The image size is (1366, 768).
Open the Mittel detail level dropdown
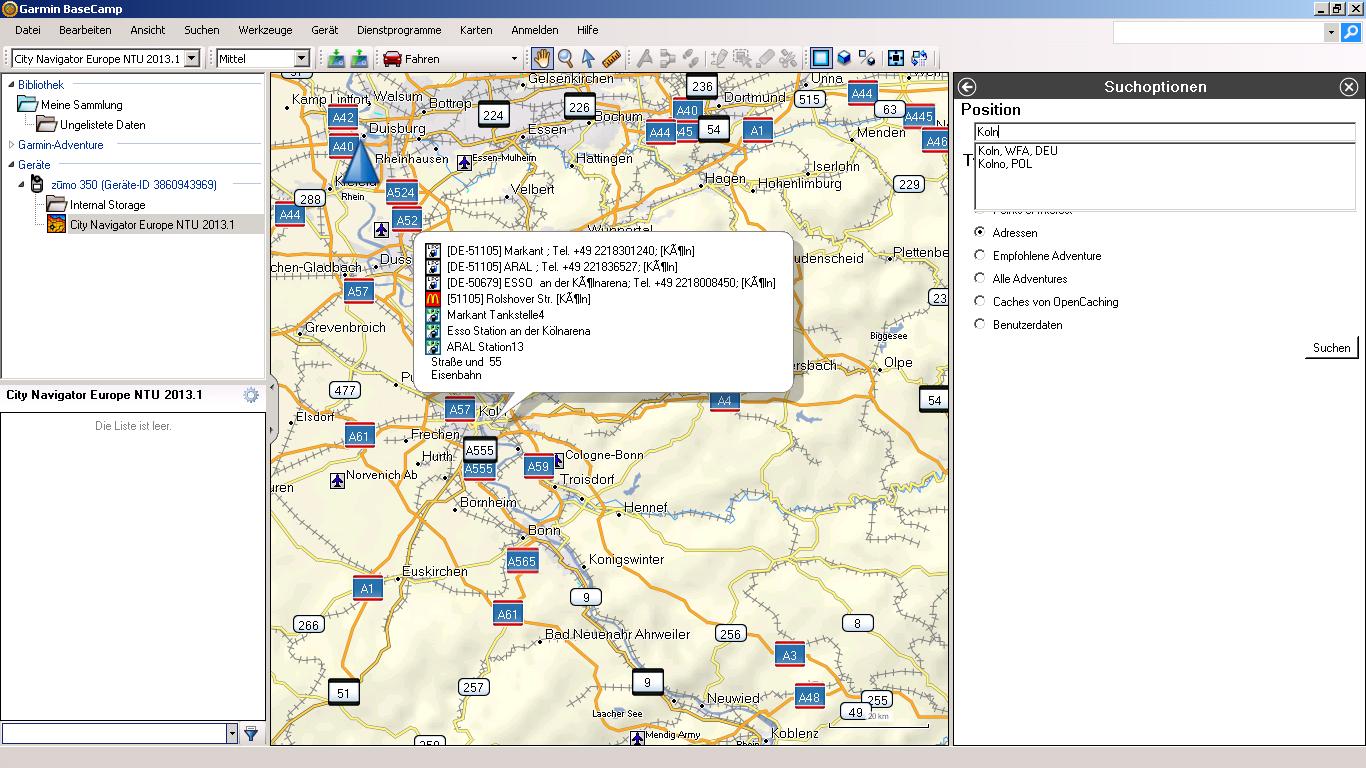click(x=301, y=59)
